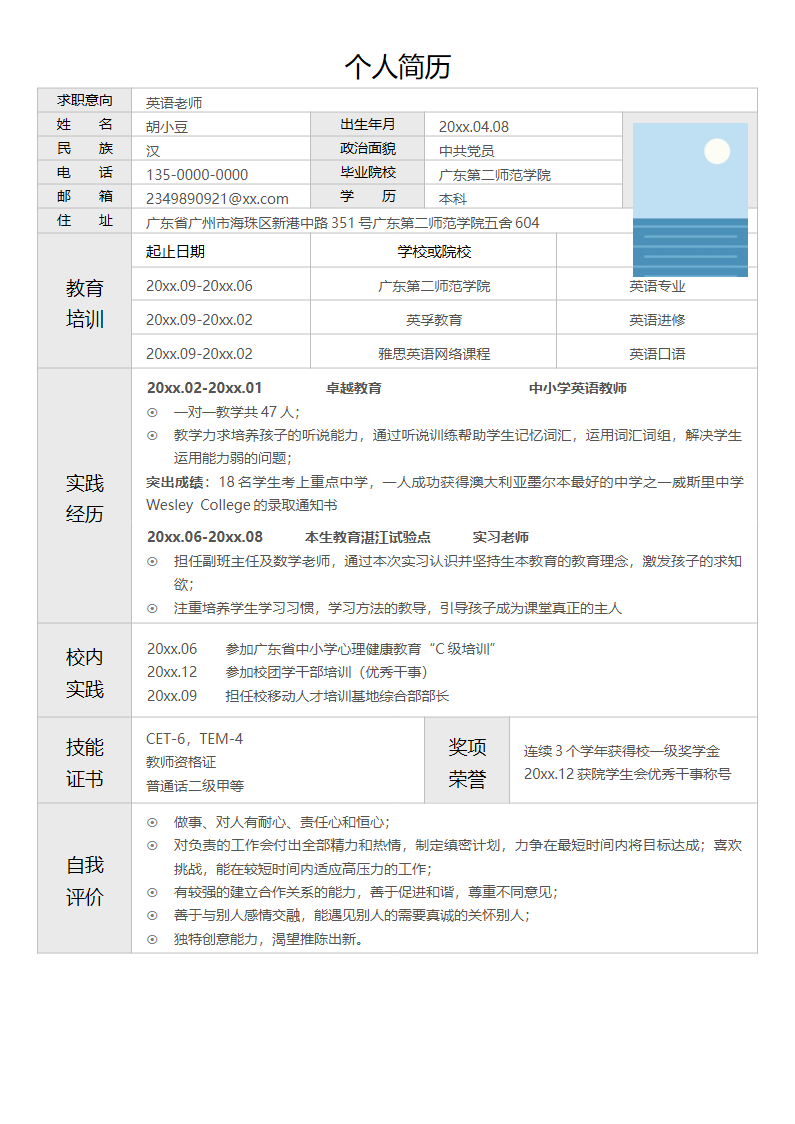
Task: Select the ethnicity value 汉
Action: point(153,151)
